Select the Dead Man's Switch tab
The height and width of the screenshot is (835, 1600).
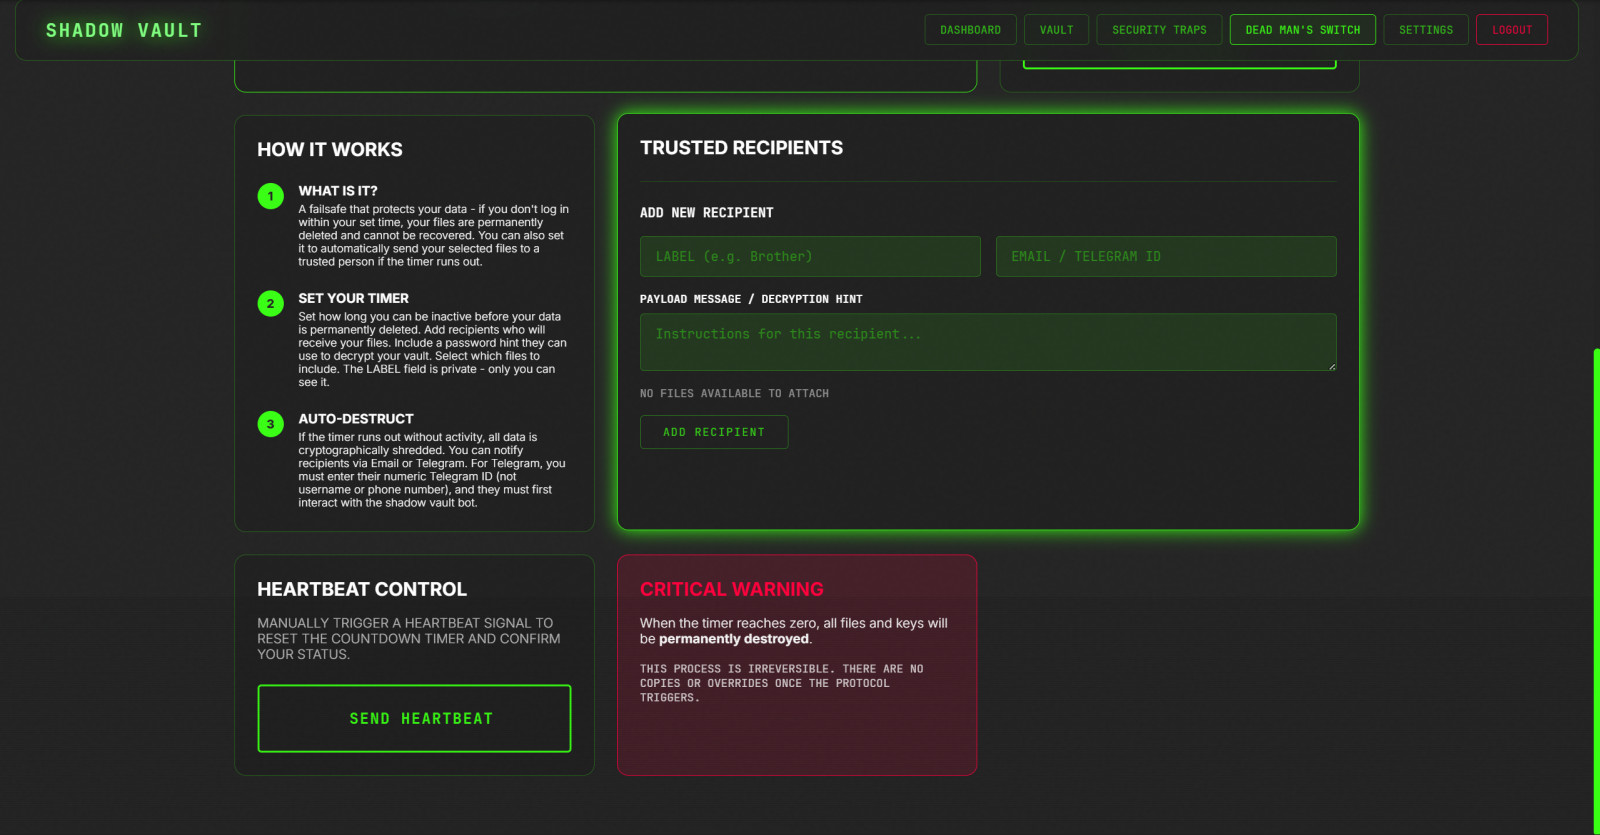1302,30
